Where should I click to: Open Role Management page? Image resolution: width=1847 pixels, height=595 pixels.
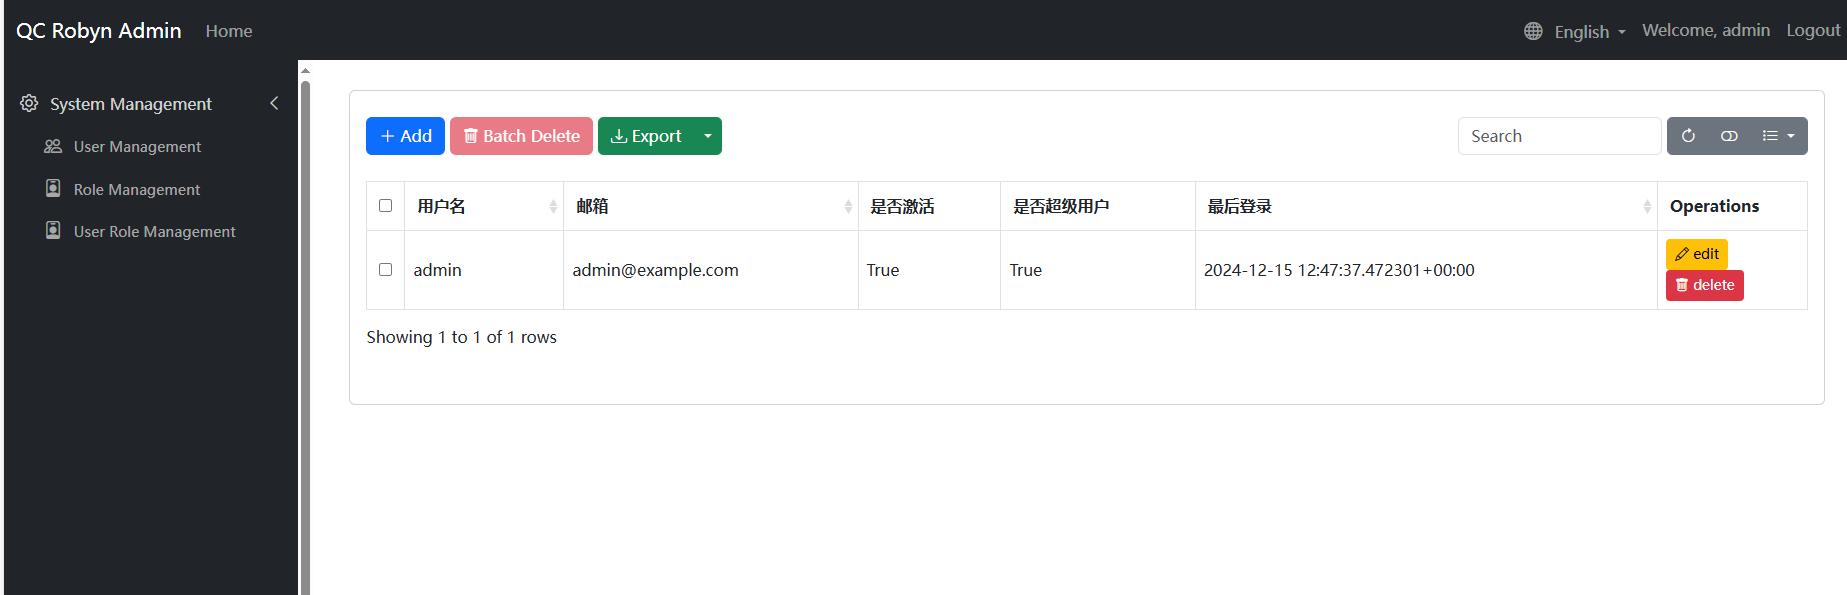point(137,190)
